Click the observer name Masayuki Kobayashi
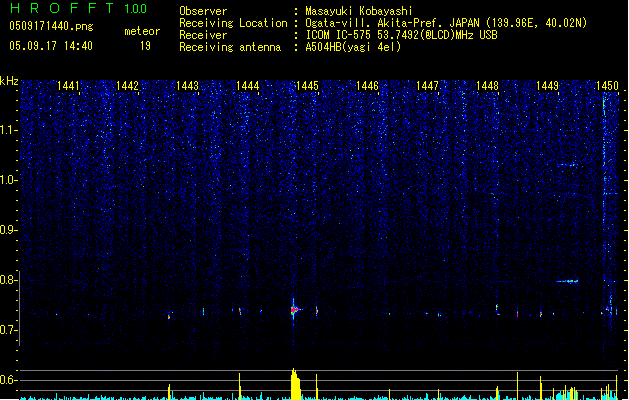The height and width of the screenshot is (400, 629). (x=359, y=11)
